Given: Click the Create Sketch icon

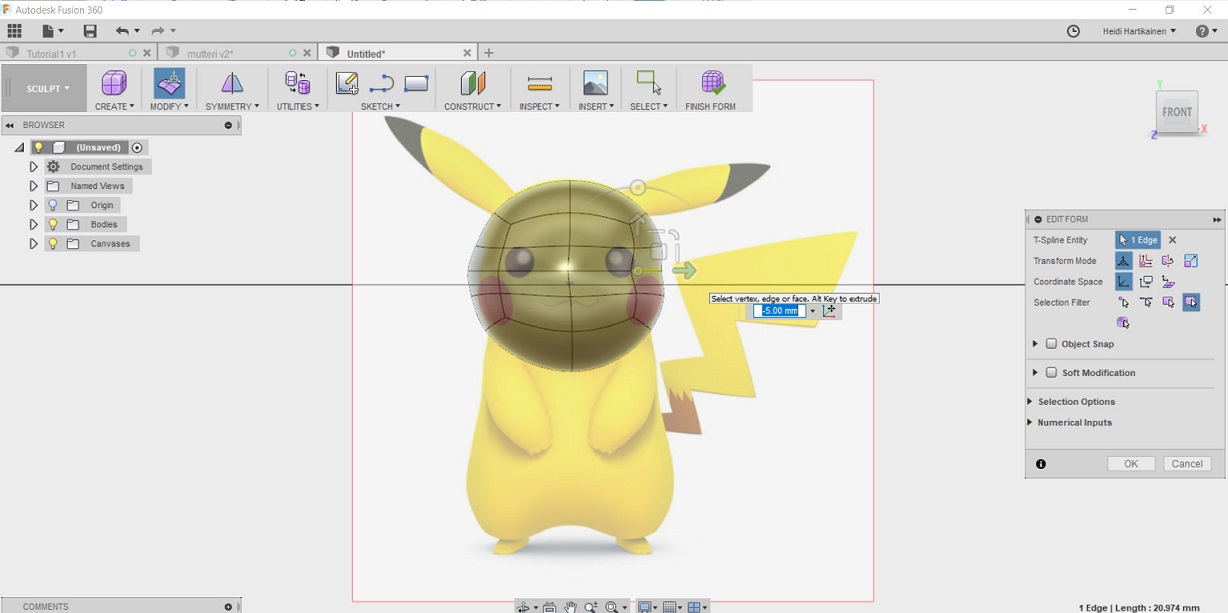Looking at the screenshot, I should click(x=347, y=83).
